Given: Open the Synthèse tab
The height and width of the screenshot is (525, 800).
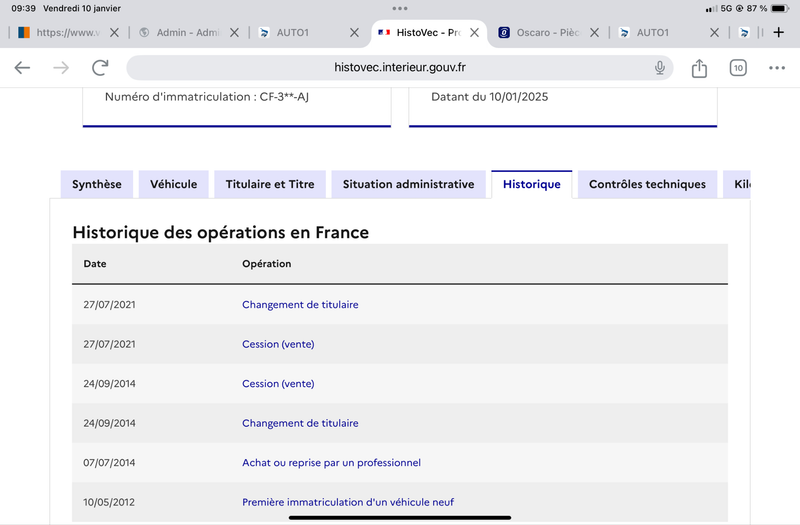Looking at the screenshot, I should [97, 184].
